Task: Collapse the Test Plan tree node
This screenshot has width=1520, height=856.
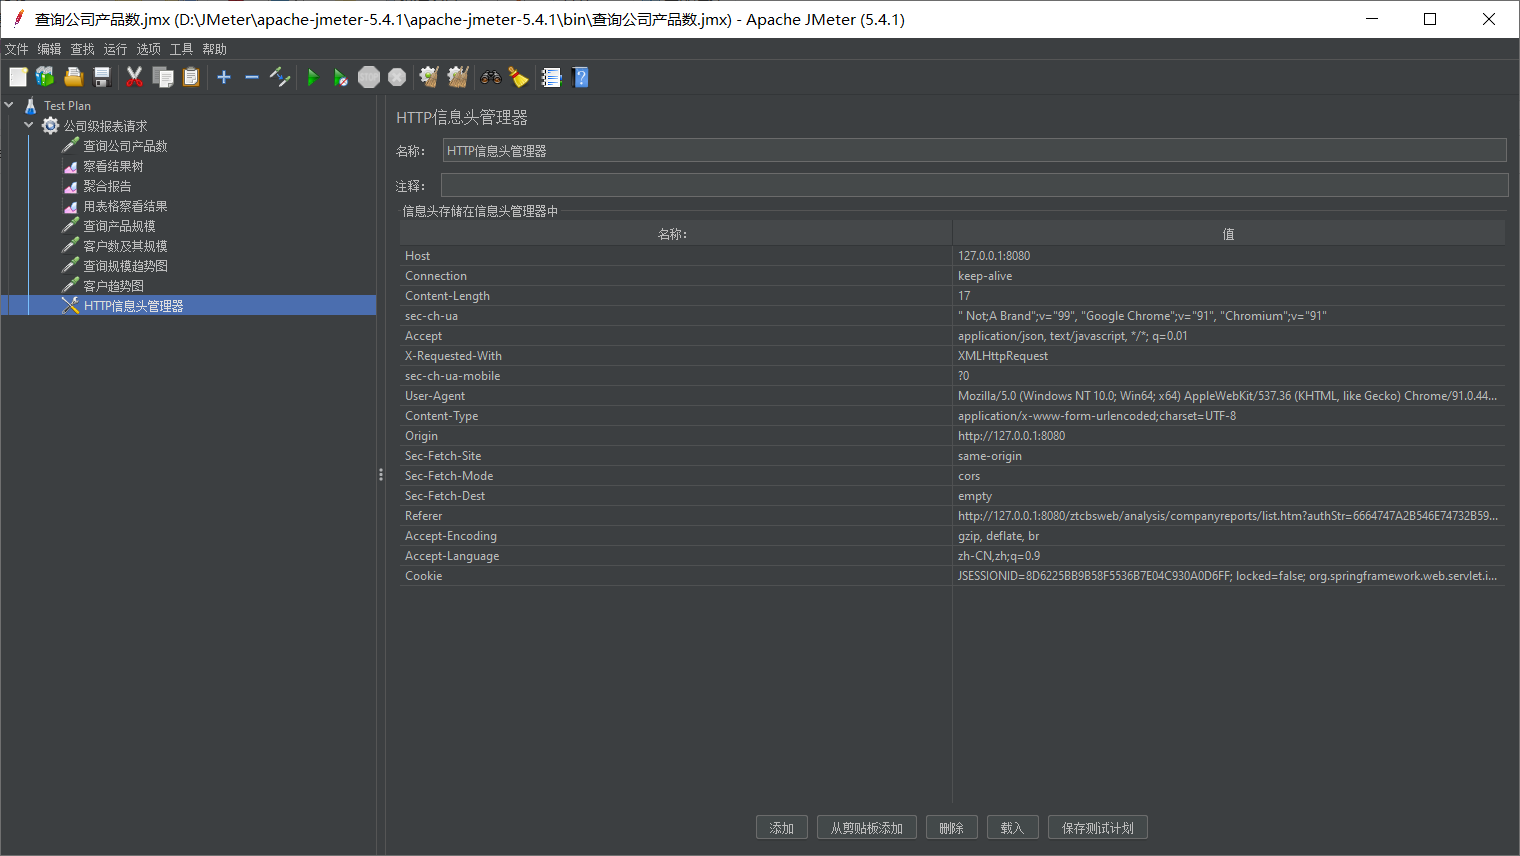Action: 9,105
